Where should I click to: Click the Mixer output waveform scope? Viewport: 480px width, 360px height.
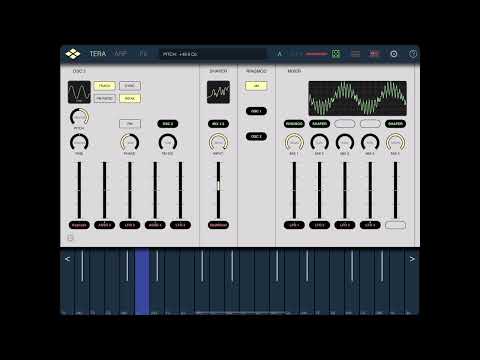pos(357,98)
